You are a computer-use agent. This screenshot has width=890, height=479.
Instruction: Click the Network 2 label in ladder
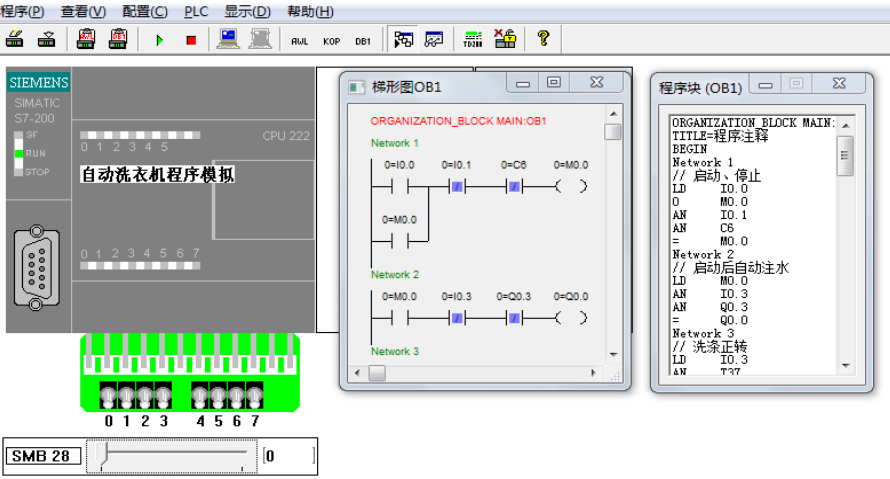(x=394, y=275)
